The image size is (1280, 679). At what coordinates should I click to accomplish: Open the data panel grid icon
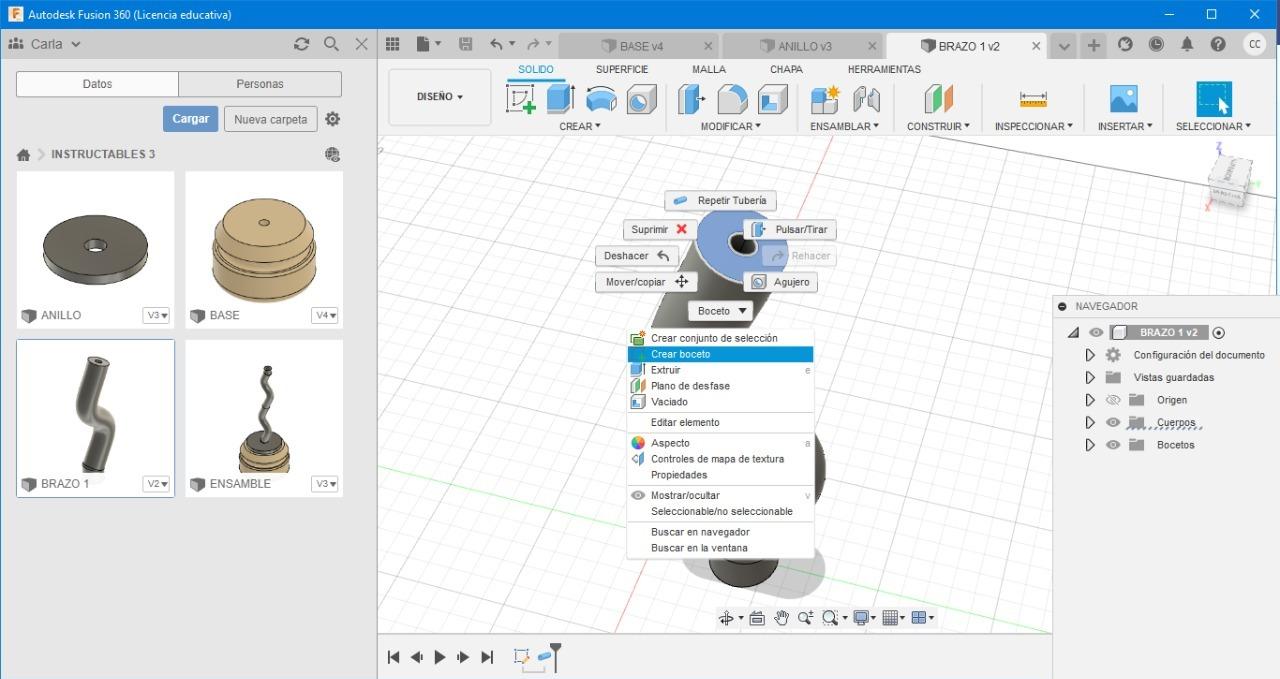tap(393, 44)
